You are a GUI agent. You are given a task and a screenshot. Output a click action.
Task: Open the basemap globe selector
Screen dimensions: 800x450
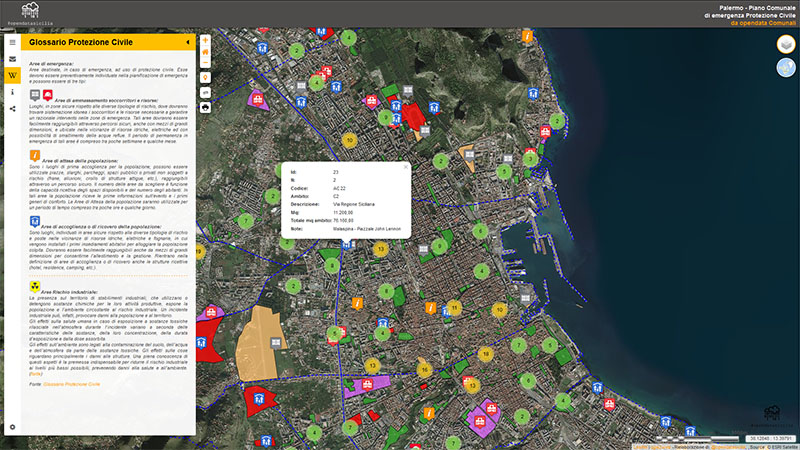coord(786,67)
